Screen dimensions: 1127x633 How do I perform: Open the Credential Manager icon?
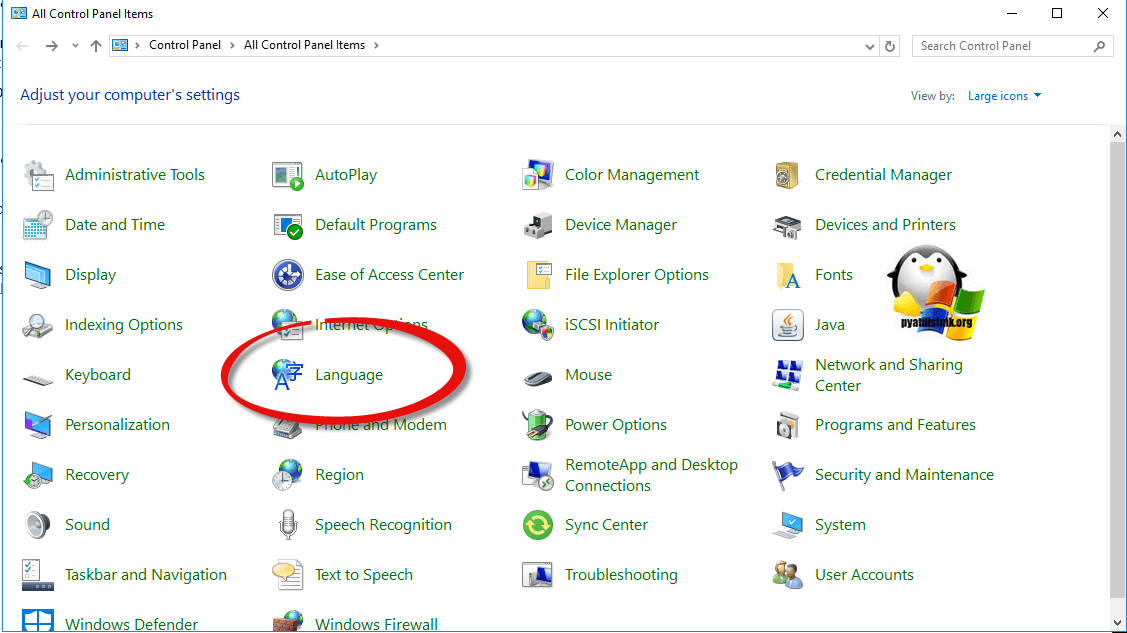pyautogui.click(x=788, y=175)
